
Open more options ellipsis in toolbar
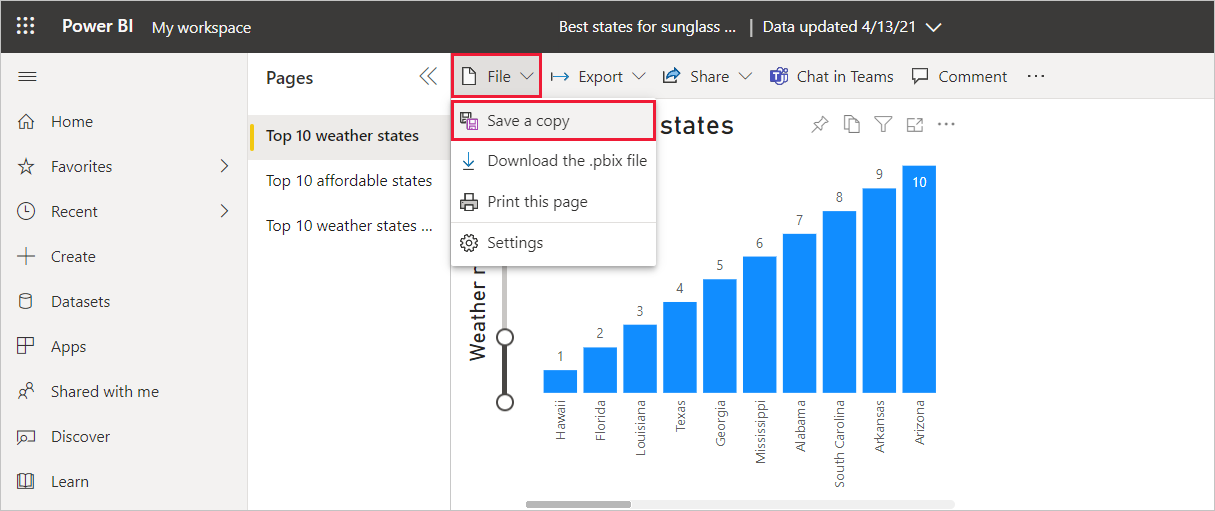tap(1036, 77)
